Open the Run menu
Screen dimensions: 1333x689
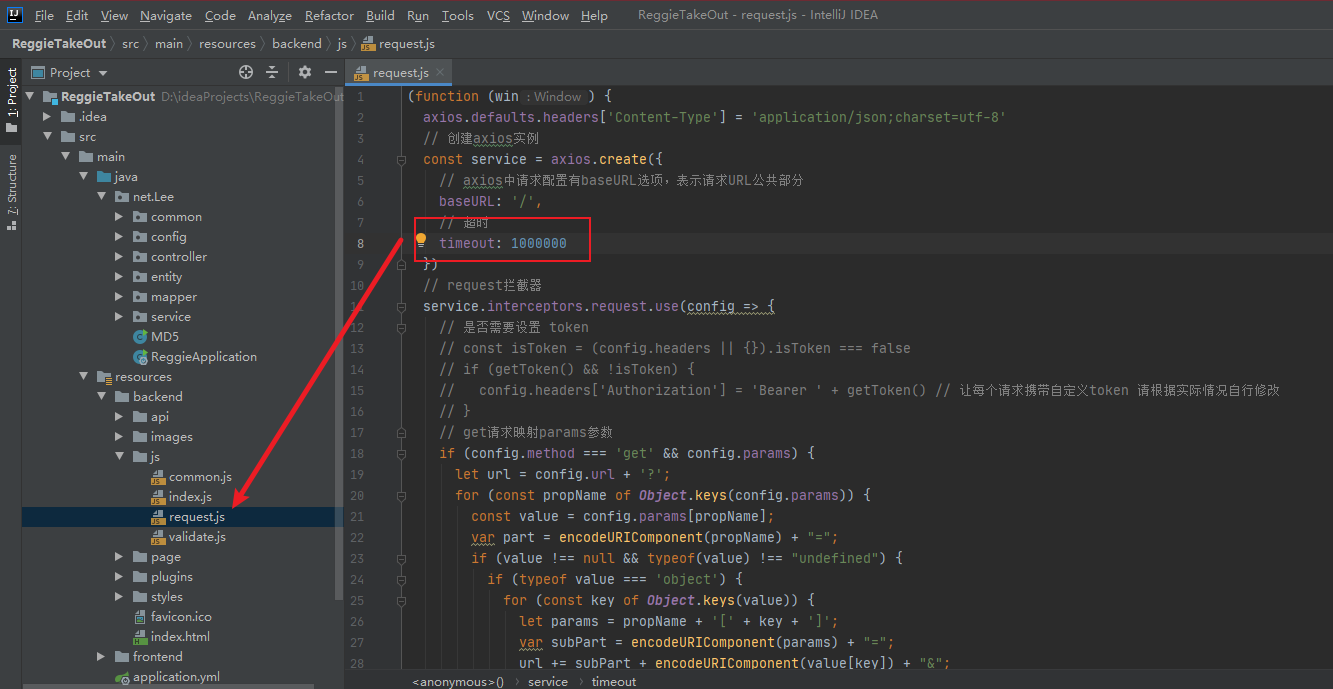[x=418, y=15]
